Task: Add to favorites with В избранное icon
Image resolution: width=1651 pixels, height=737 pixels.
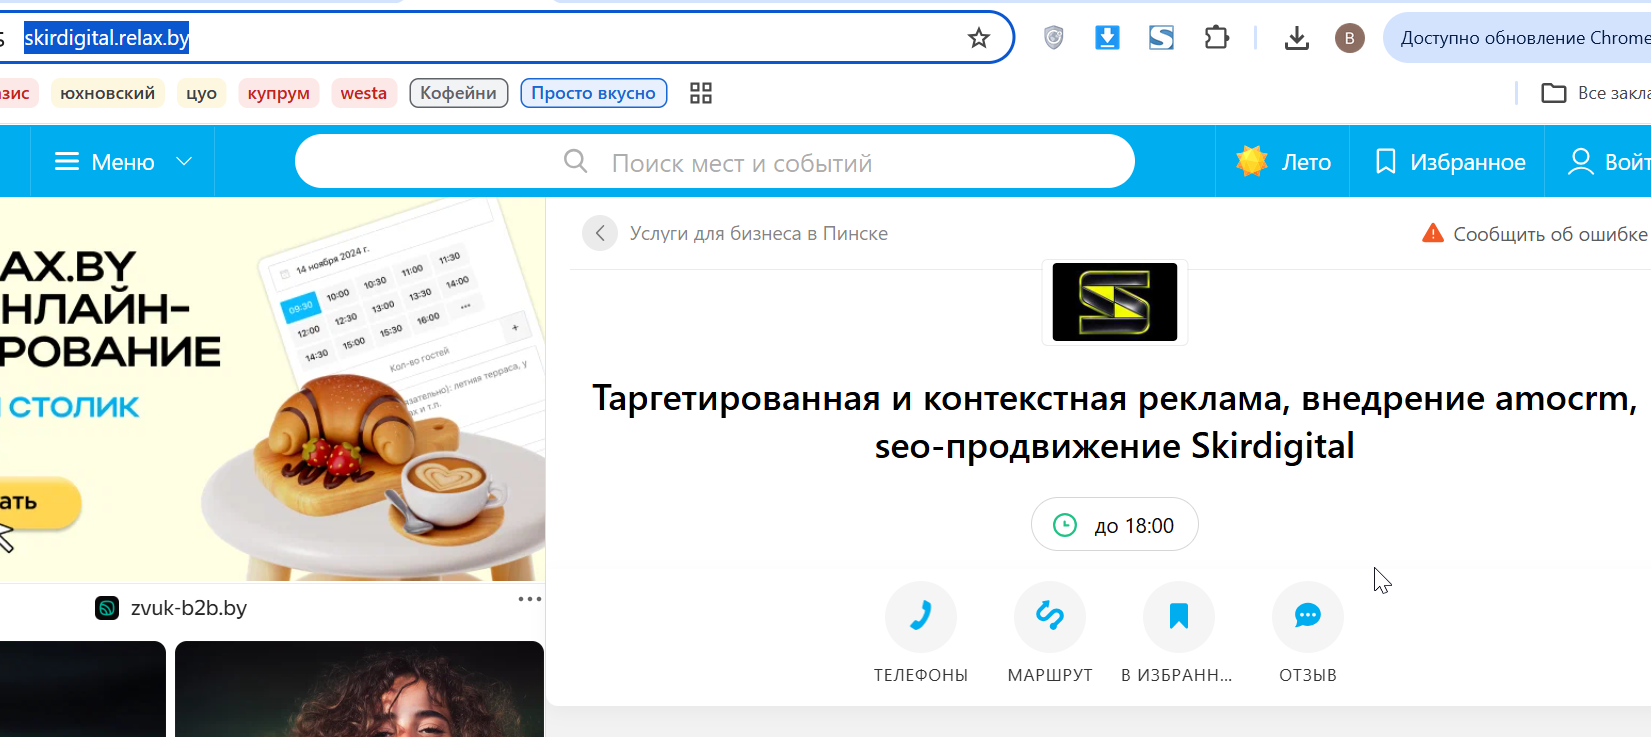Action: pos(1179,617)
